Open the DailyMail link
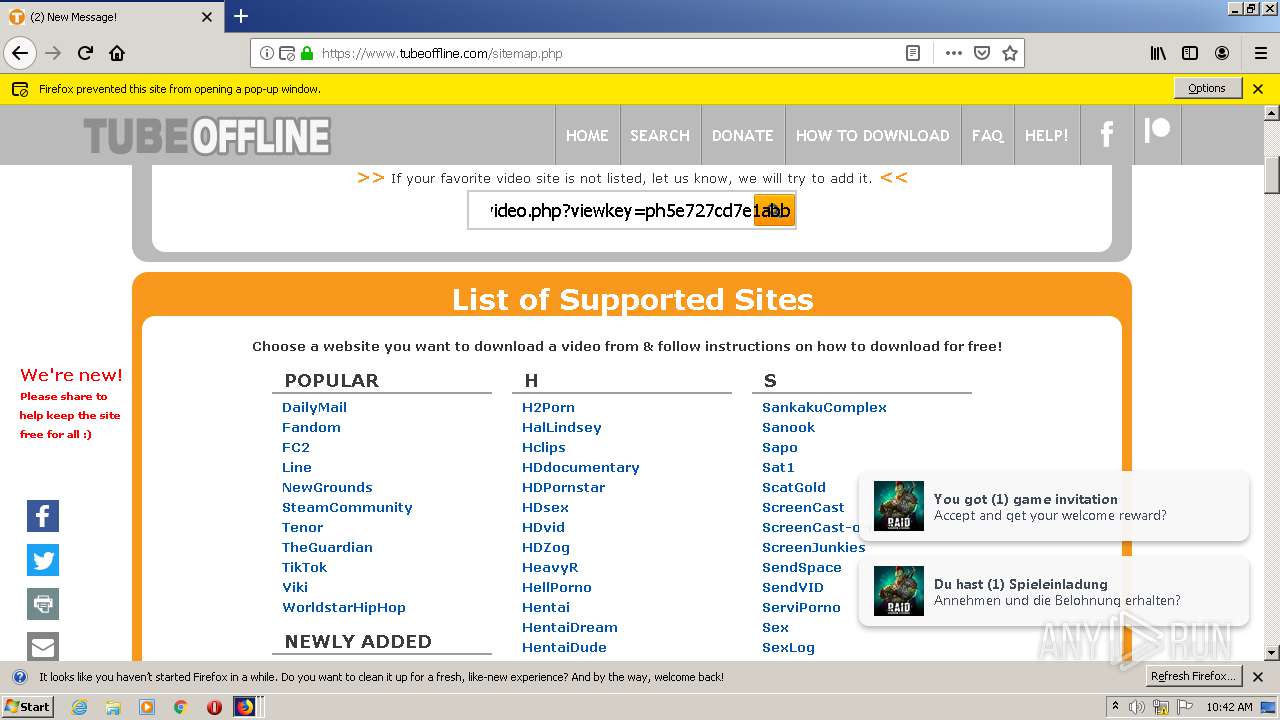Screen dimensions: 1280x720 tap(314, 407)
